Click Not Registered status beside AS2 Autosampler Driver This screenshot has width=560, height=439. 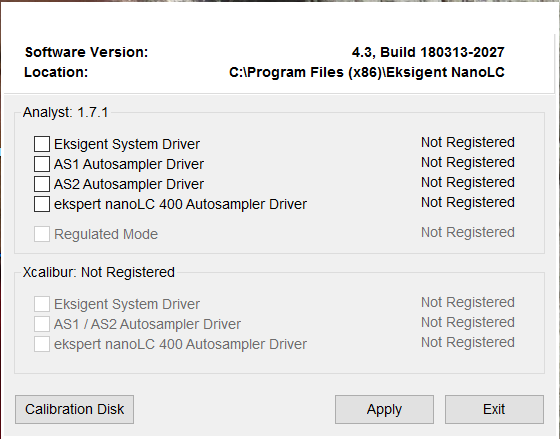(x=468, y=182)
